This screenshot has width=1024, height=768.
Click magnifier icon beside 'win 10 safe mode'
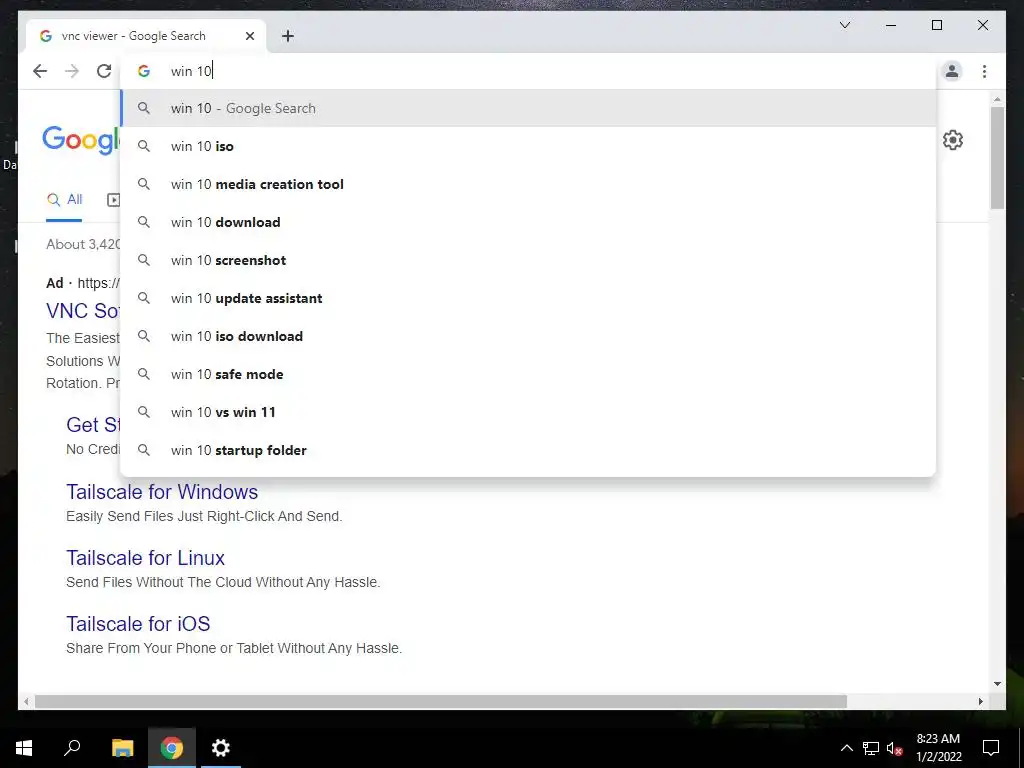coord(144,374)
